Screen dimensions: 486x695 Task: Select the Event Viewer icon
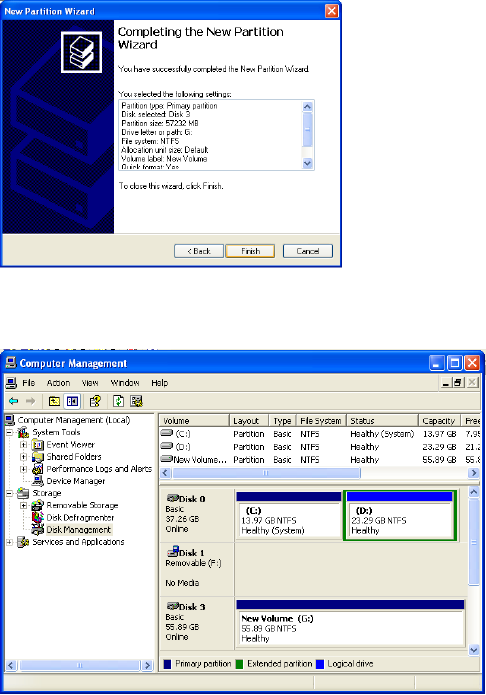[38, 445]
